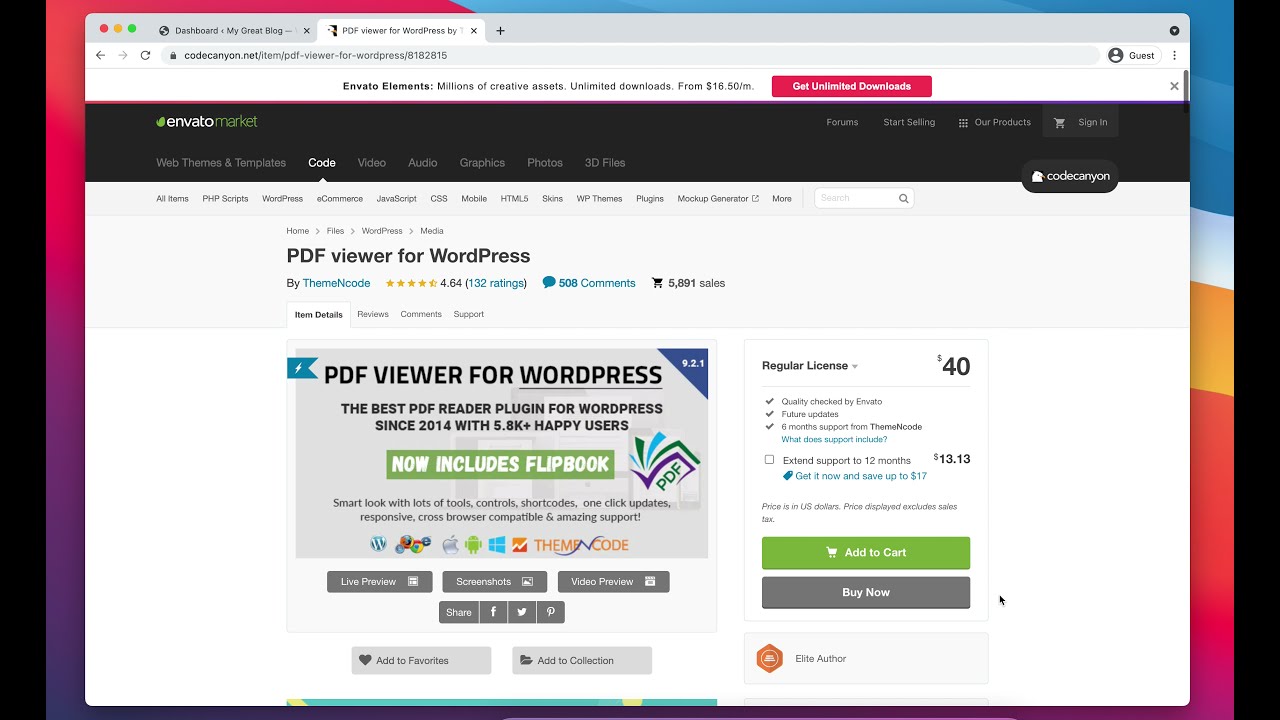
Task: Click the browser back arrow
Action: point(100,55)
